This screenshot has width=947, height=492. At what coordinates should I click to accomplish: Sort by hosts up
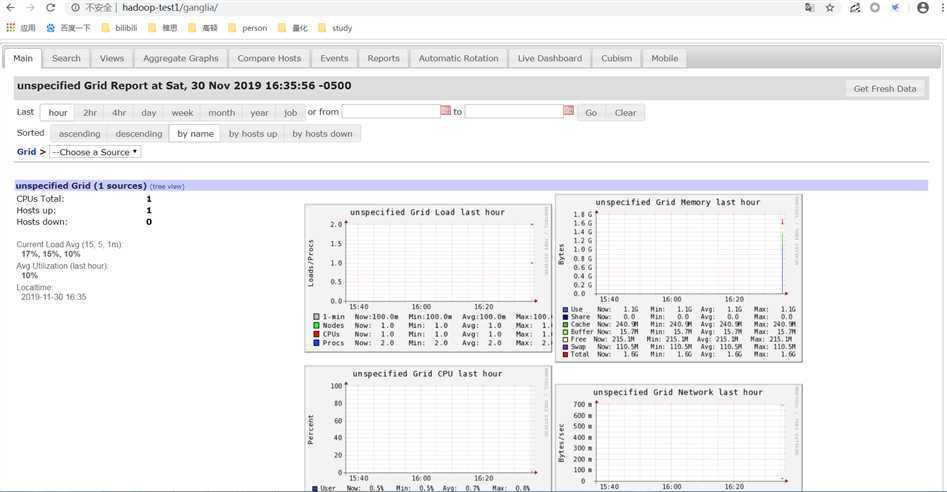pyautogui.click(x=253, y=133)
